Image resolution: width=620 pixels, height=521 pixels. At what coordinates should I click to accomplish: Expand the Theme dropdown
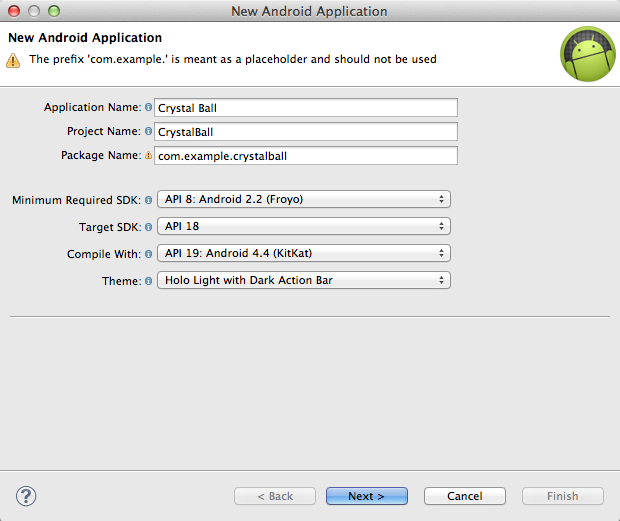[x=304, y=280]
